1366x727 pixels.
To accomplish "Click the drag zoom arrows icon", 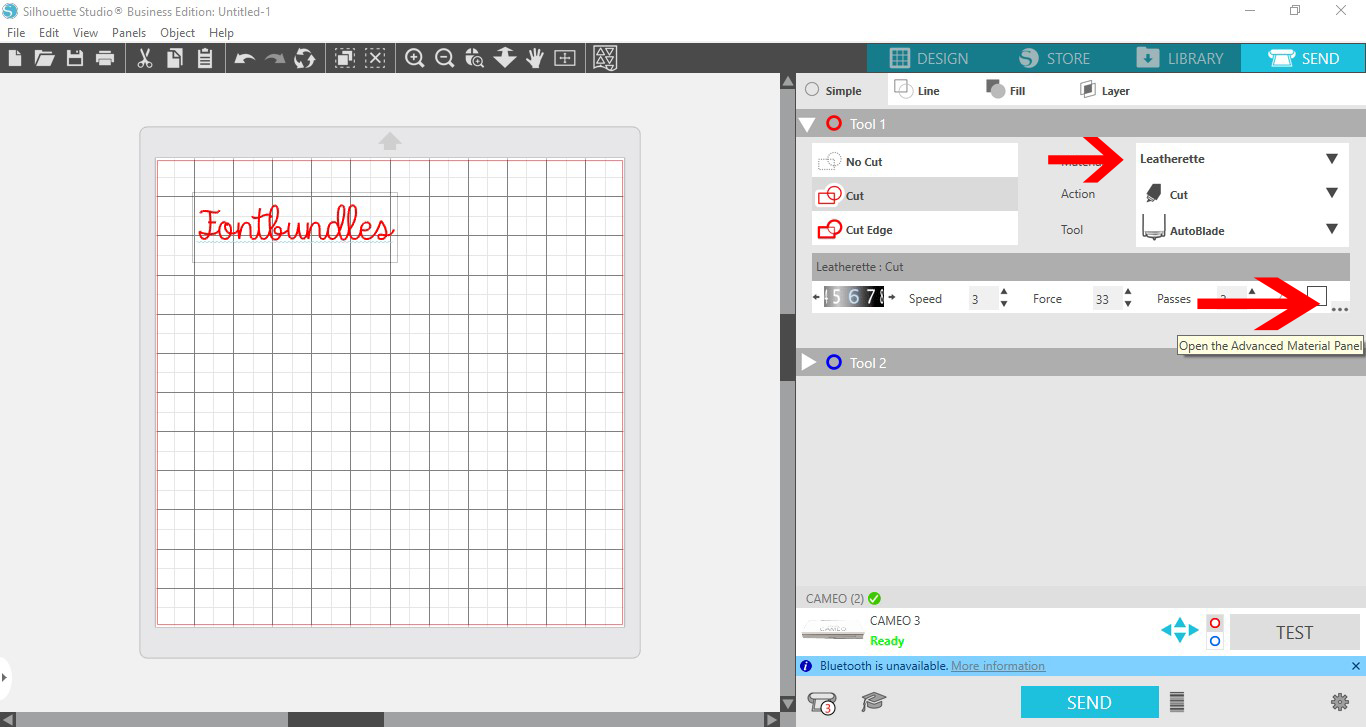I will (x=505, y=58).
